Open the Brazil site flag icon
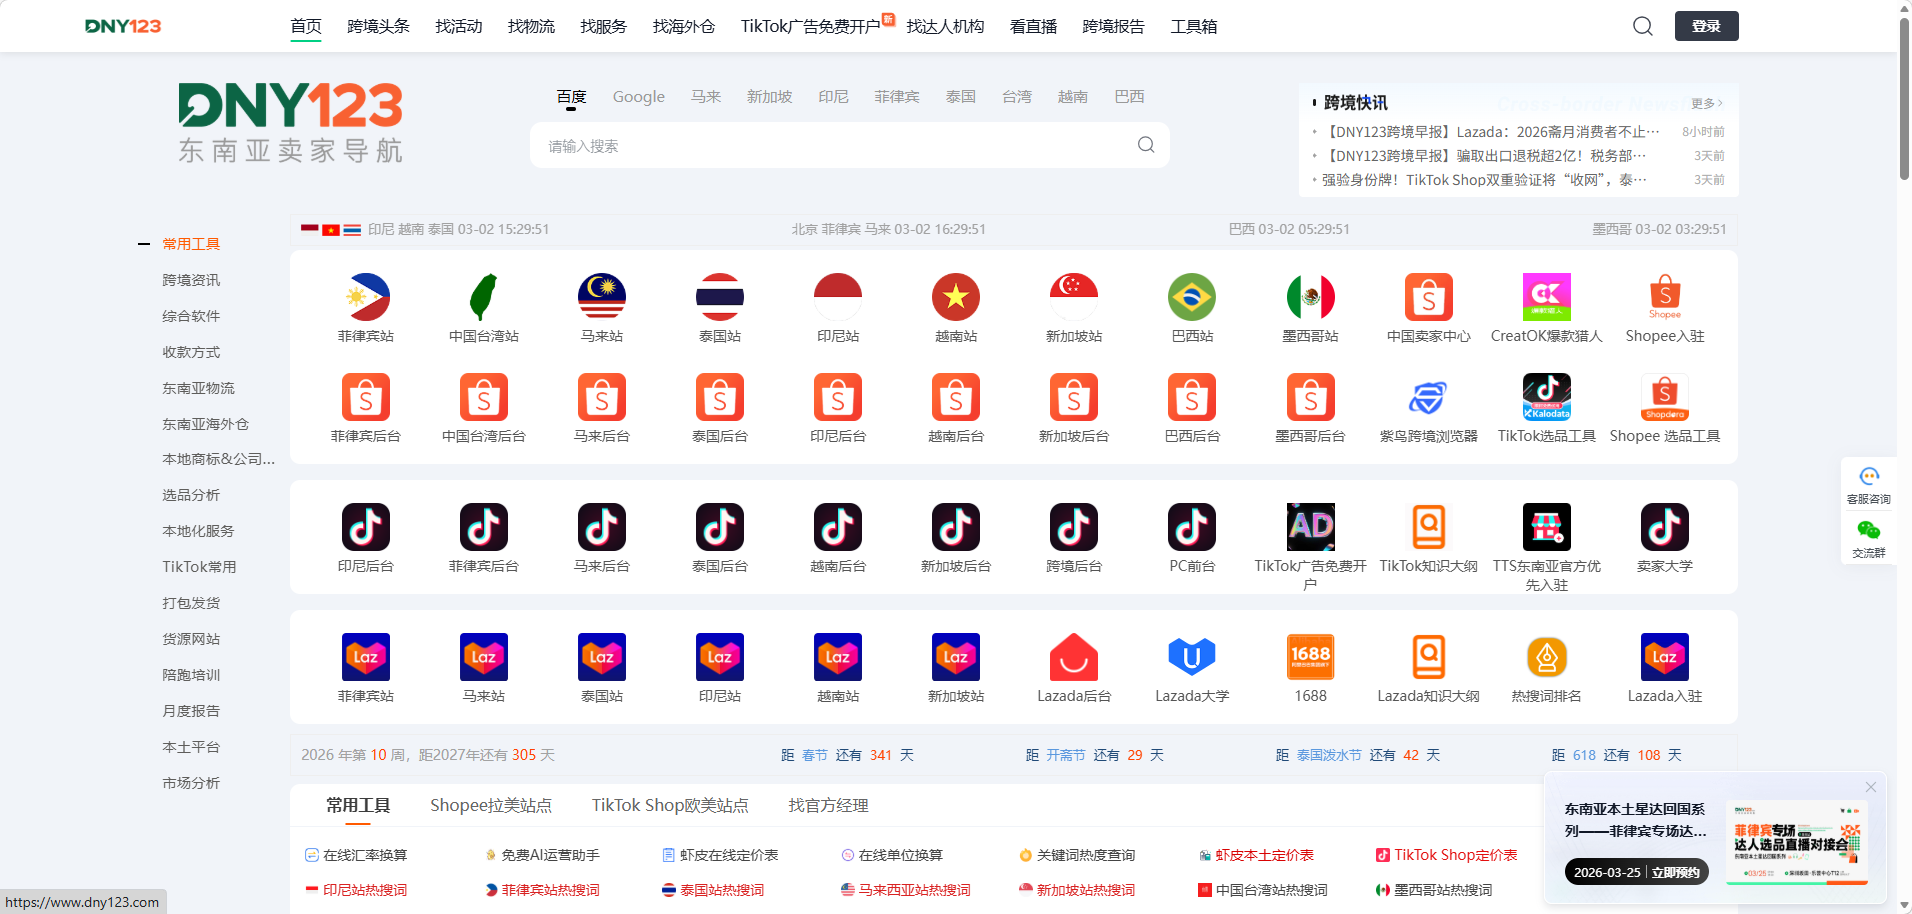 click(x=1192, y=297)
